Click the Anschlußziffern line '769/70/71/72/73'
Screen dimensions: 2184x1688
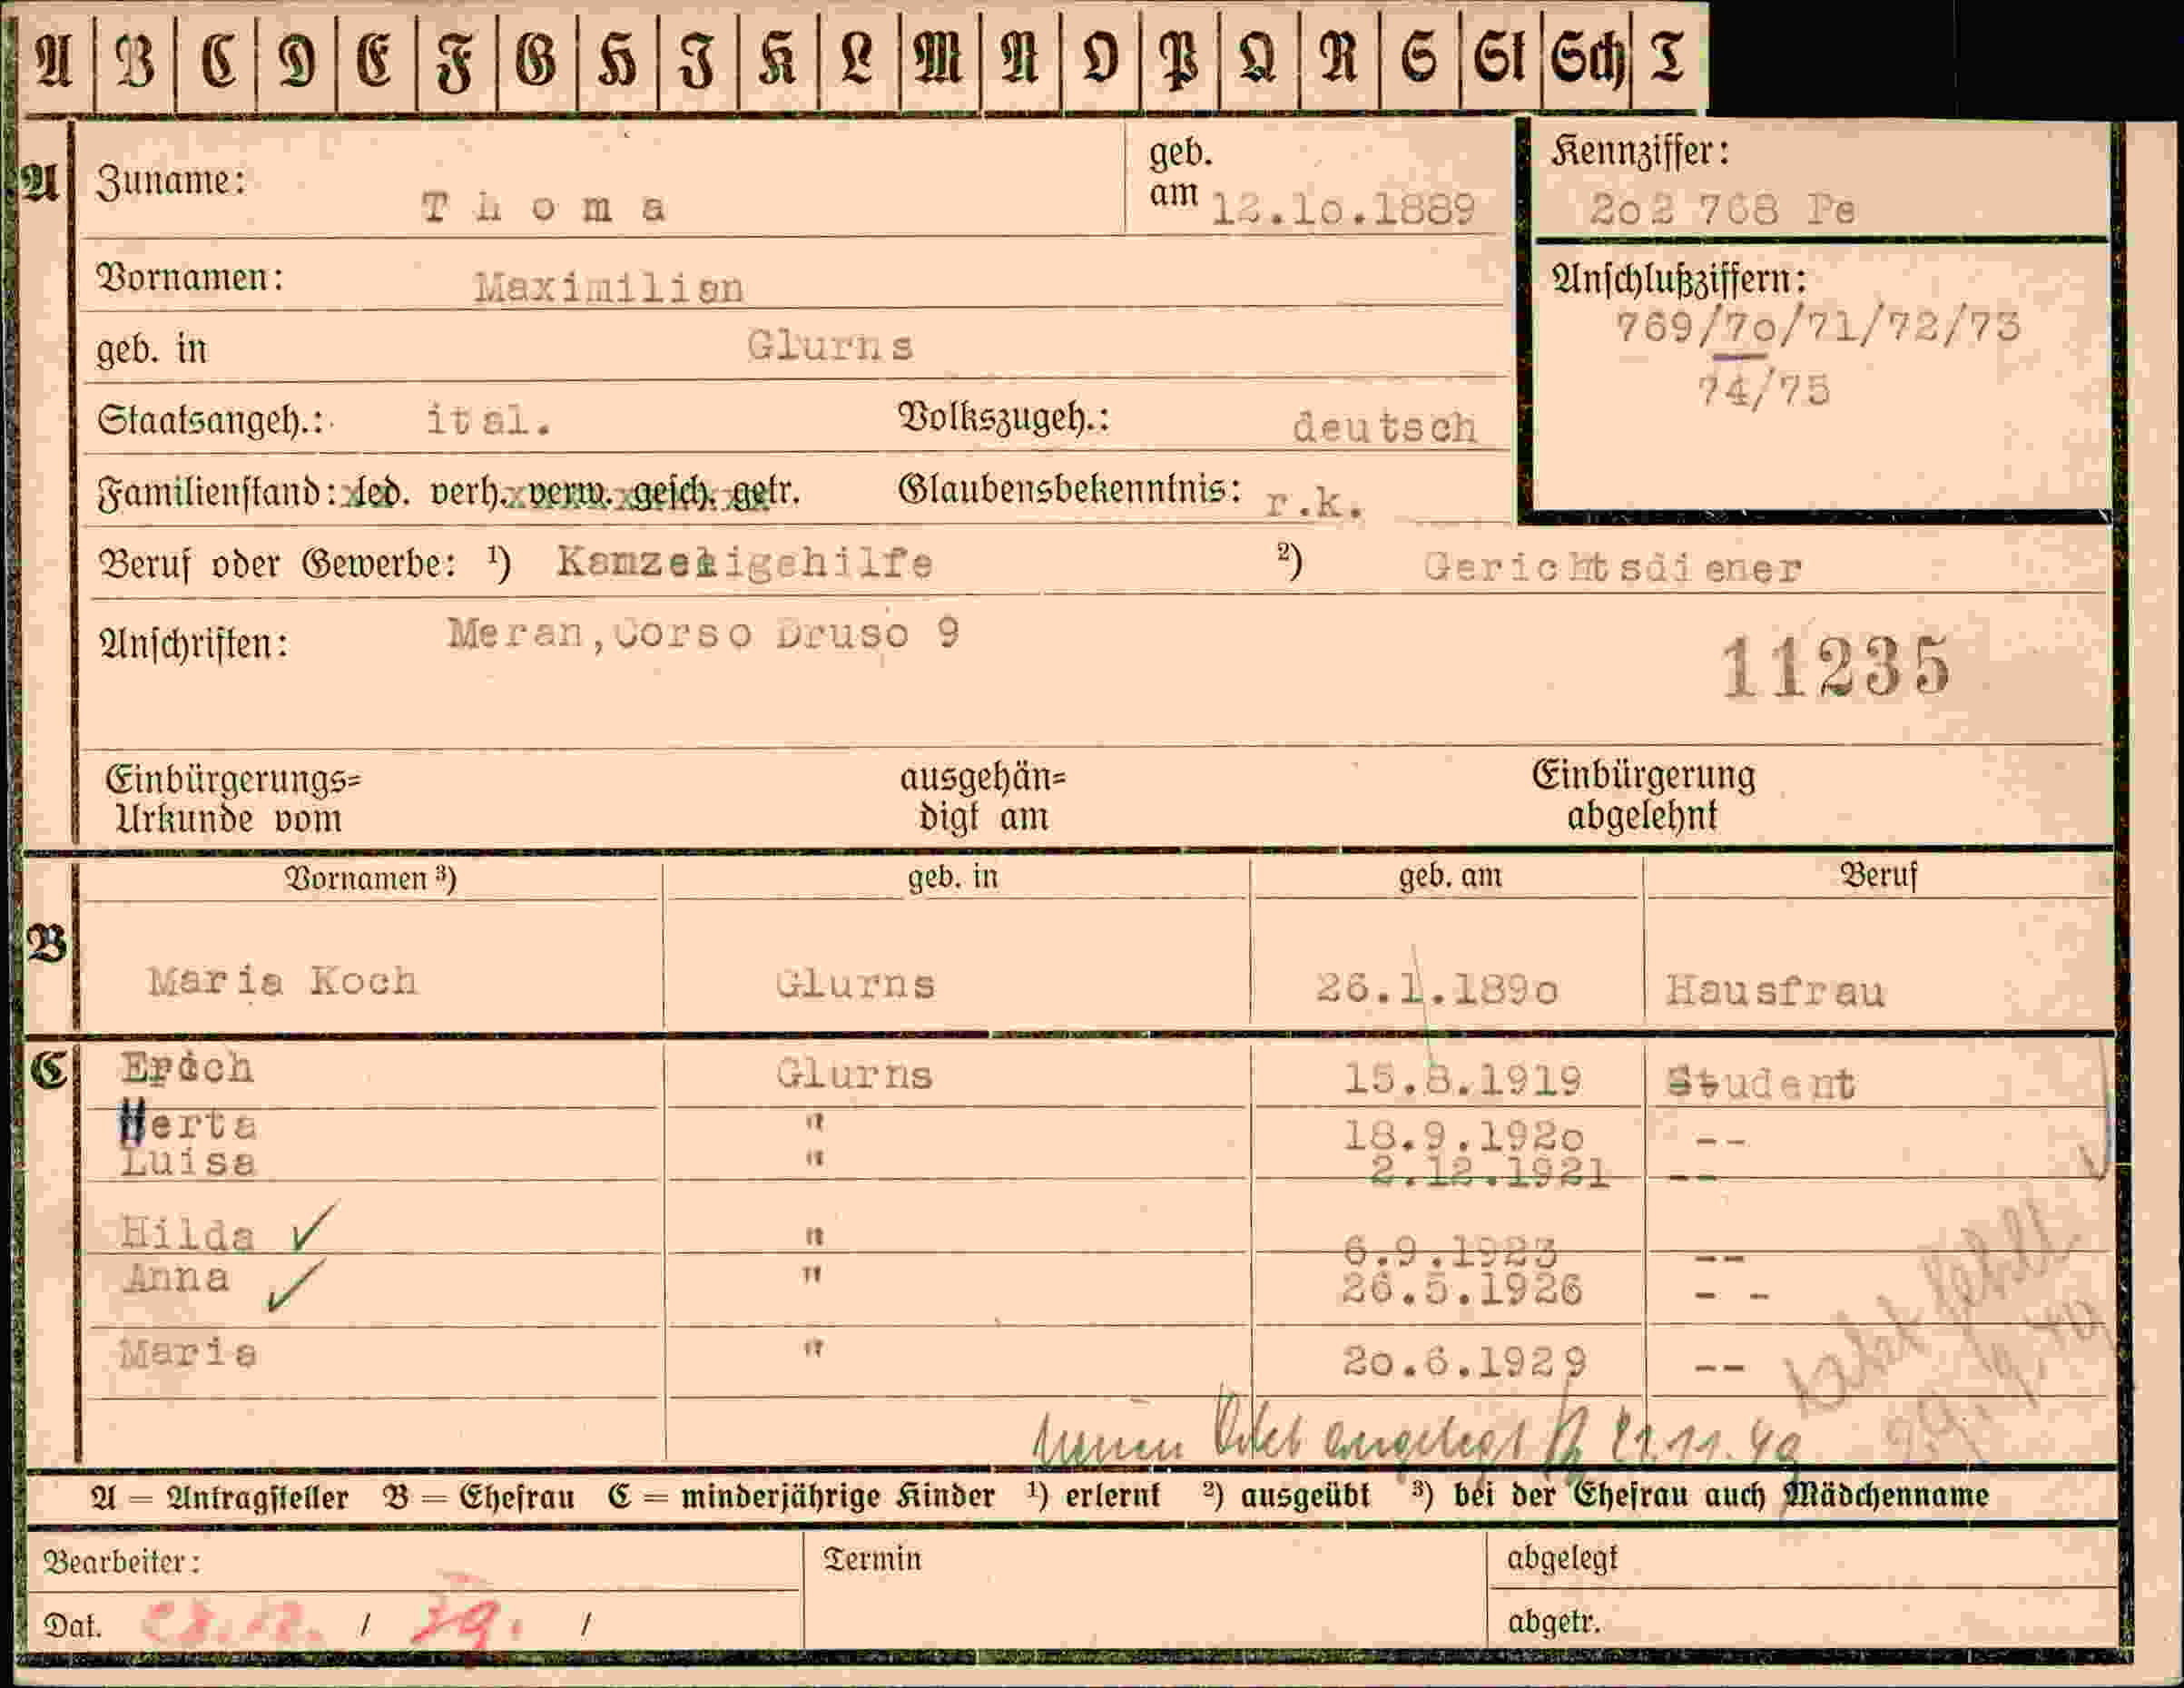coord(1818,327)
